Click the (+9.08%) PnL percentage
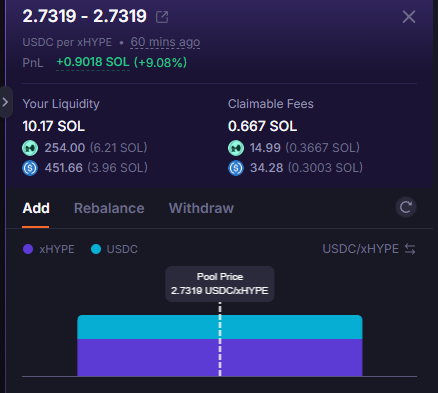Screen dimensions: 438x393 [160, 62]
